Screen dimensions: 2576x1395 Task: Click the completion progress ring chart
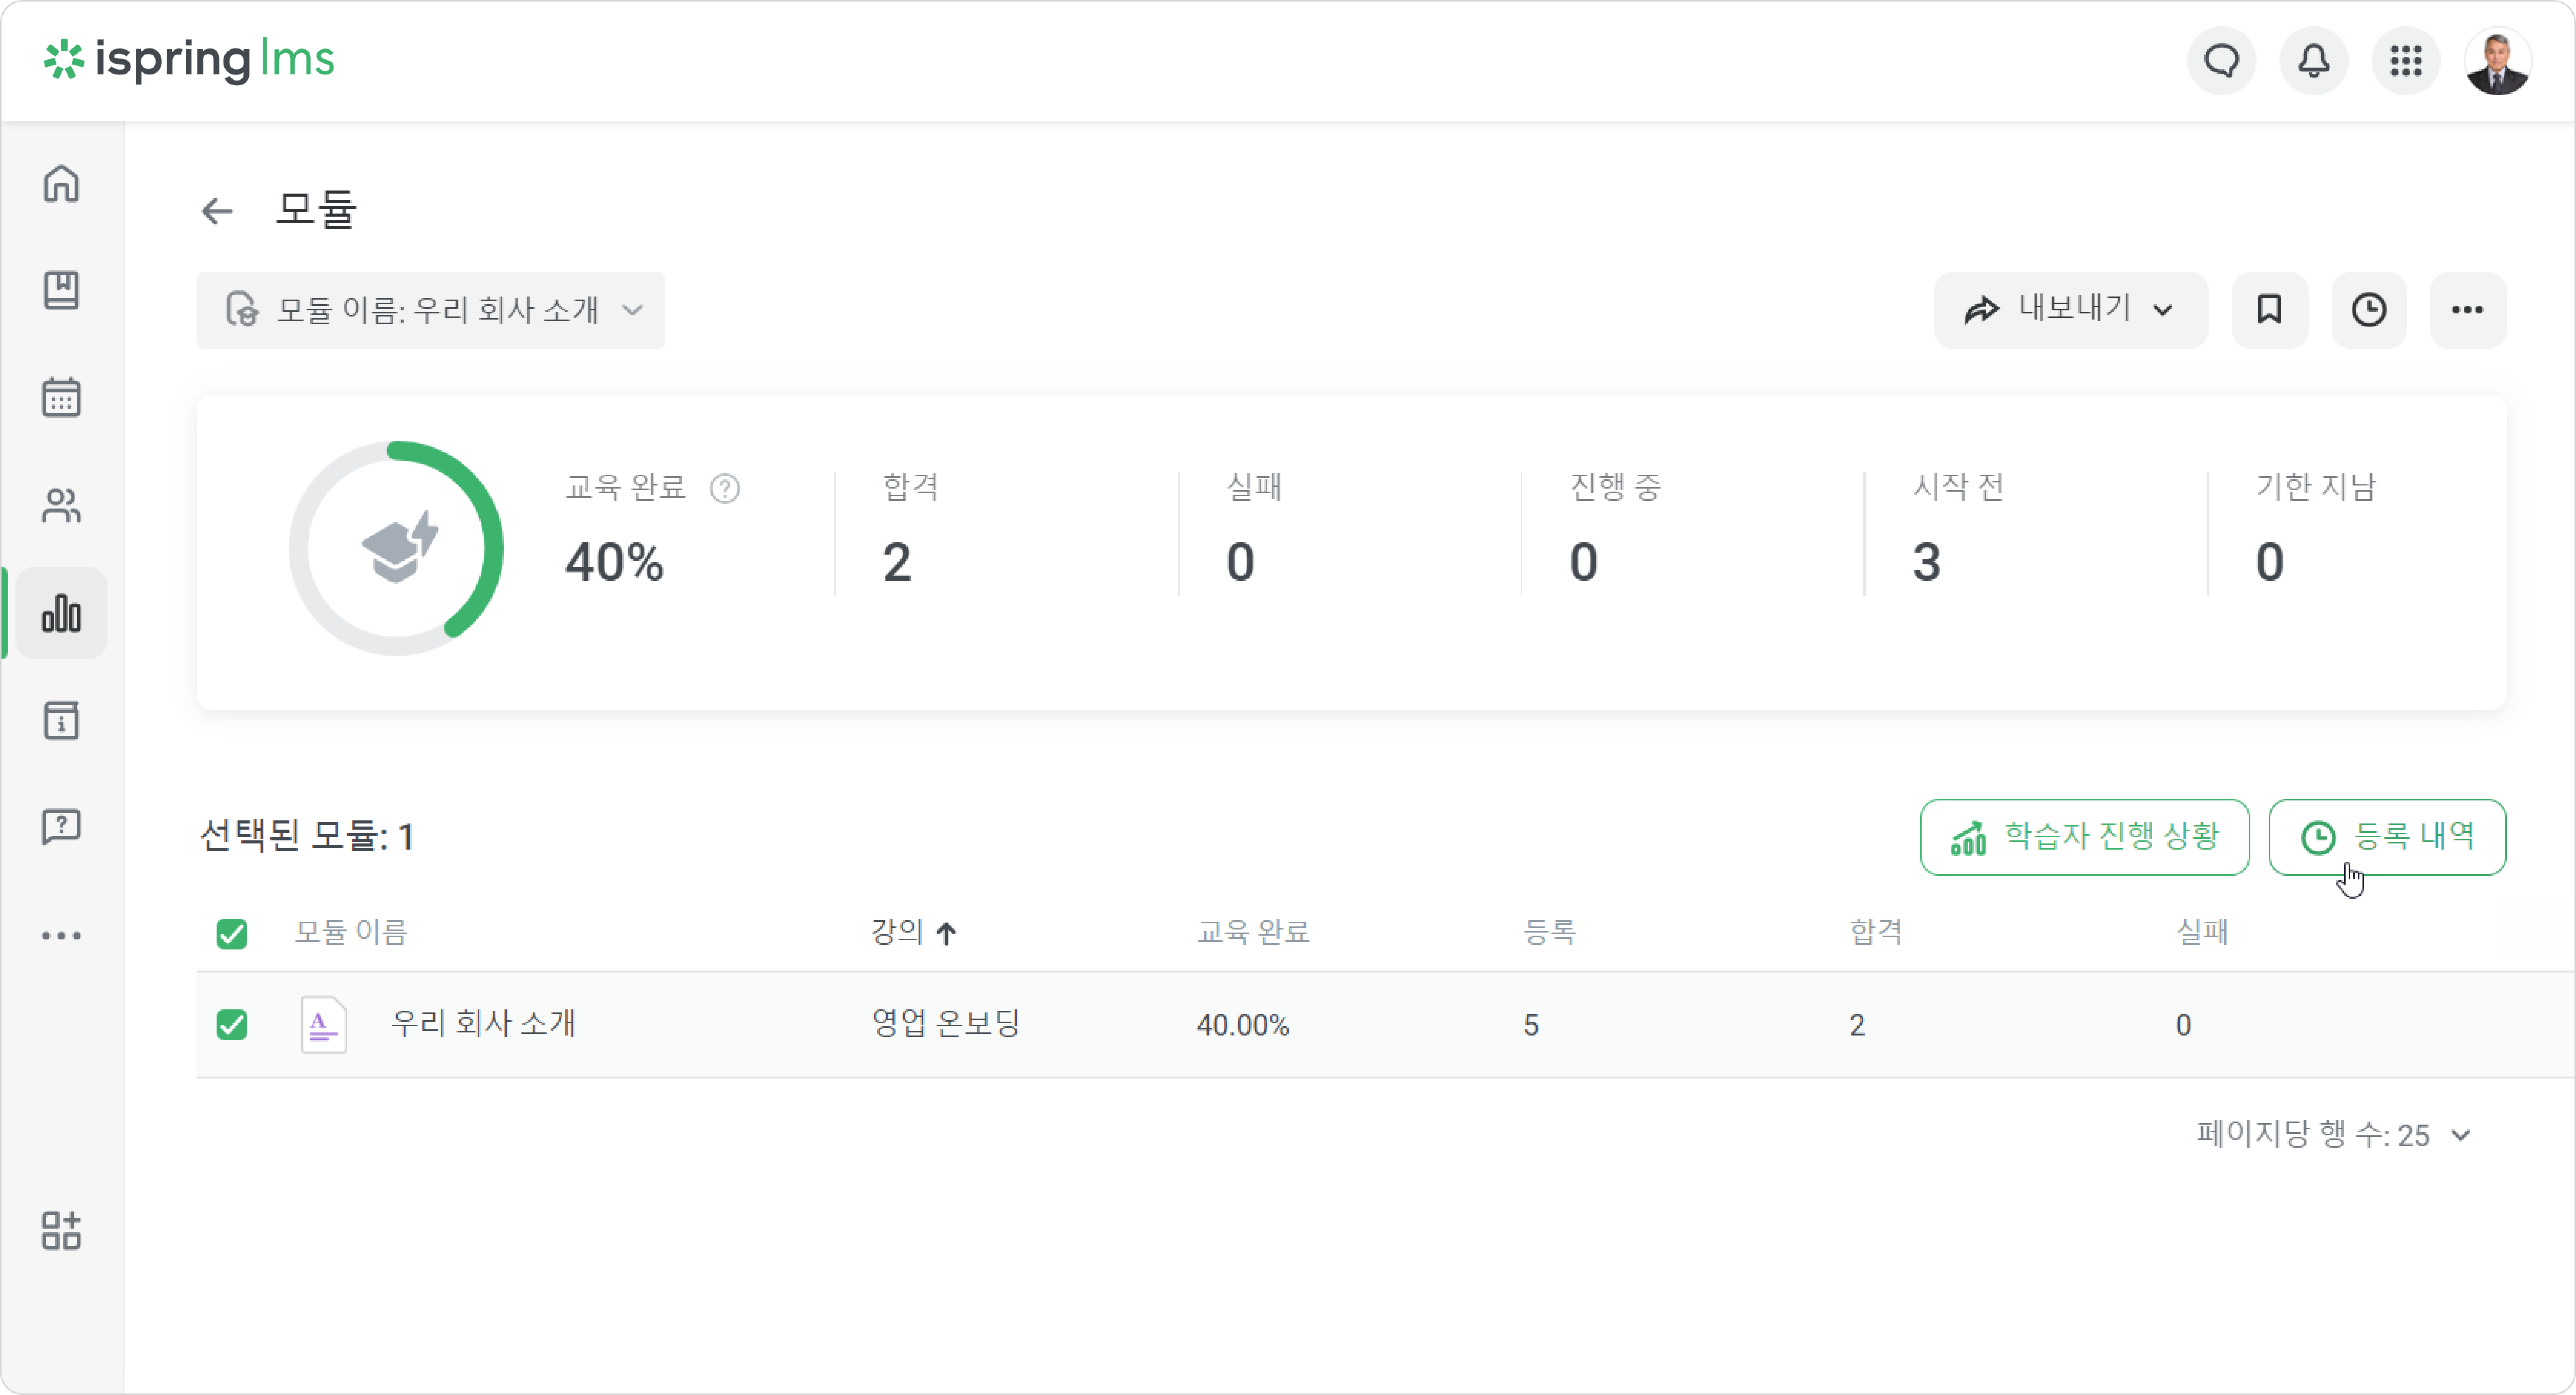coord(396,548)
